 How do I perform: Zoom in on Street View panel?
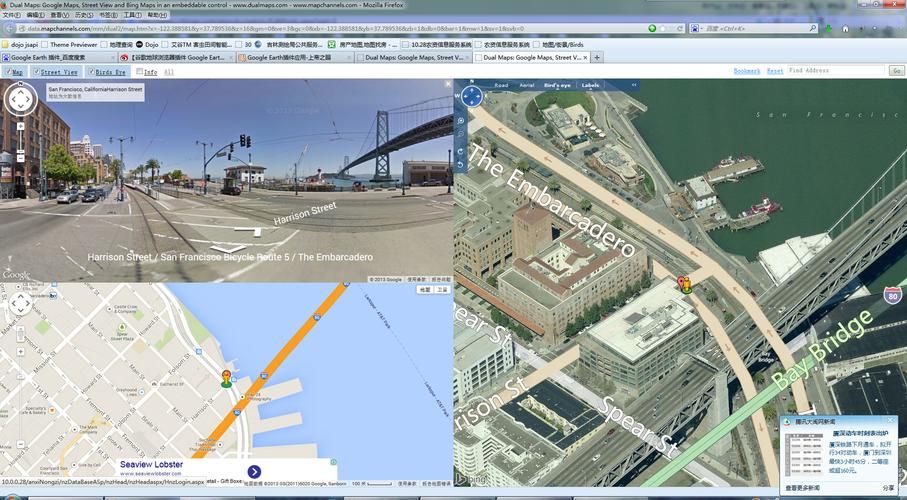click(x=21, y=126)
